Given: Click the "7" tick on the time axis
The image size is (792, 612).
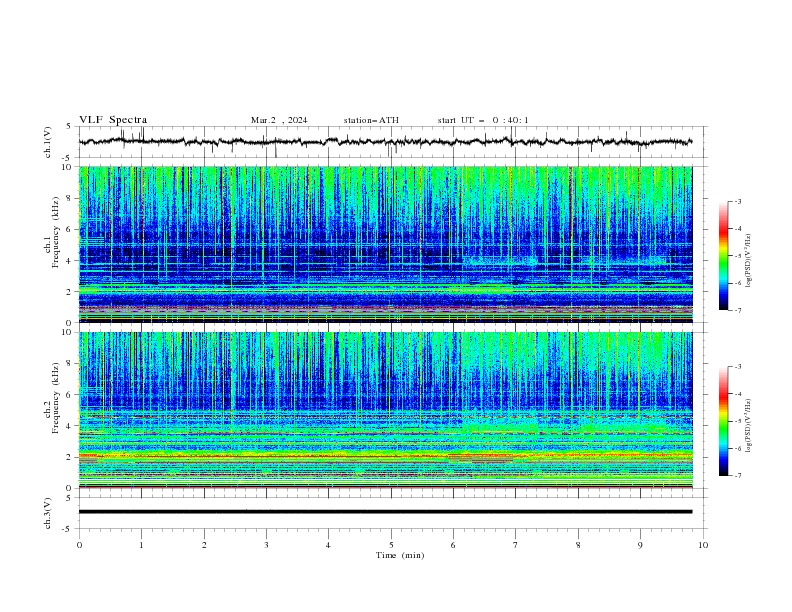Looking at the screenshot, I should (x=516, y=545).
